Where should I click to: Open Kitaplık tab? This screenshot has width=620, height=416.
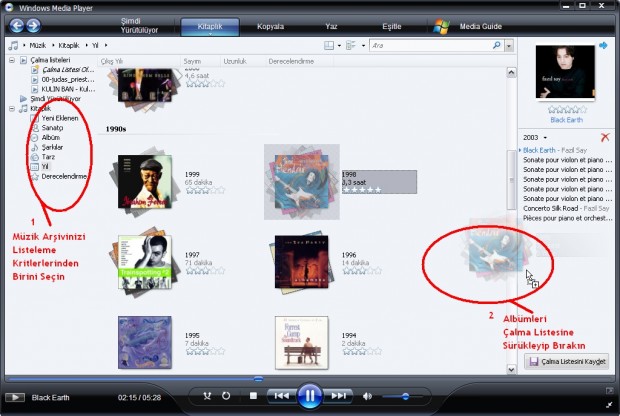coord(210,26)
